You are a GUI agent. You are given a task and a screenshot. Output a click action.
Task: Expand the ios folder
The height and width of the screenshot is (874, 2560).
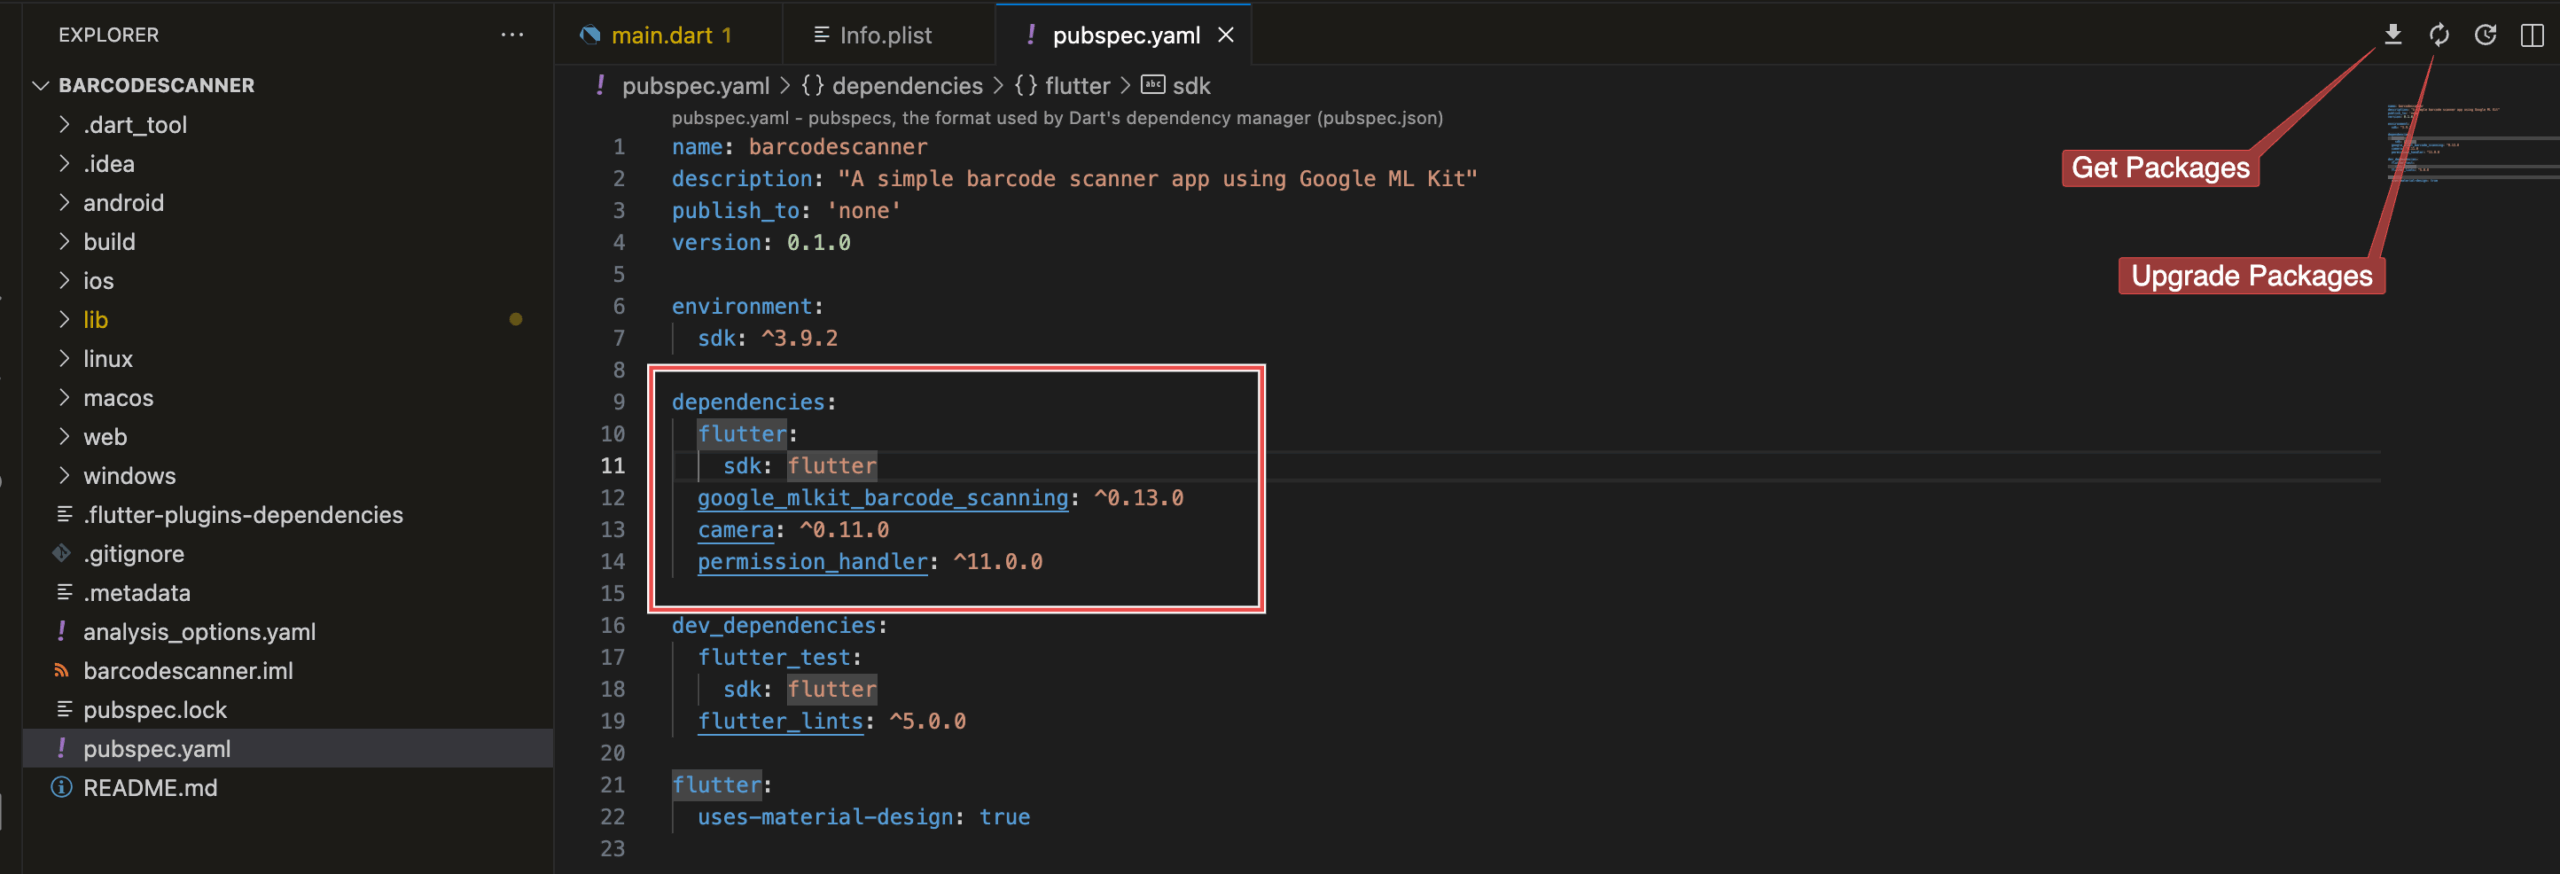(288, 280)
